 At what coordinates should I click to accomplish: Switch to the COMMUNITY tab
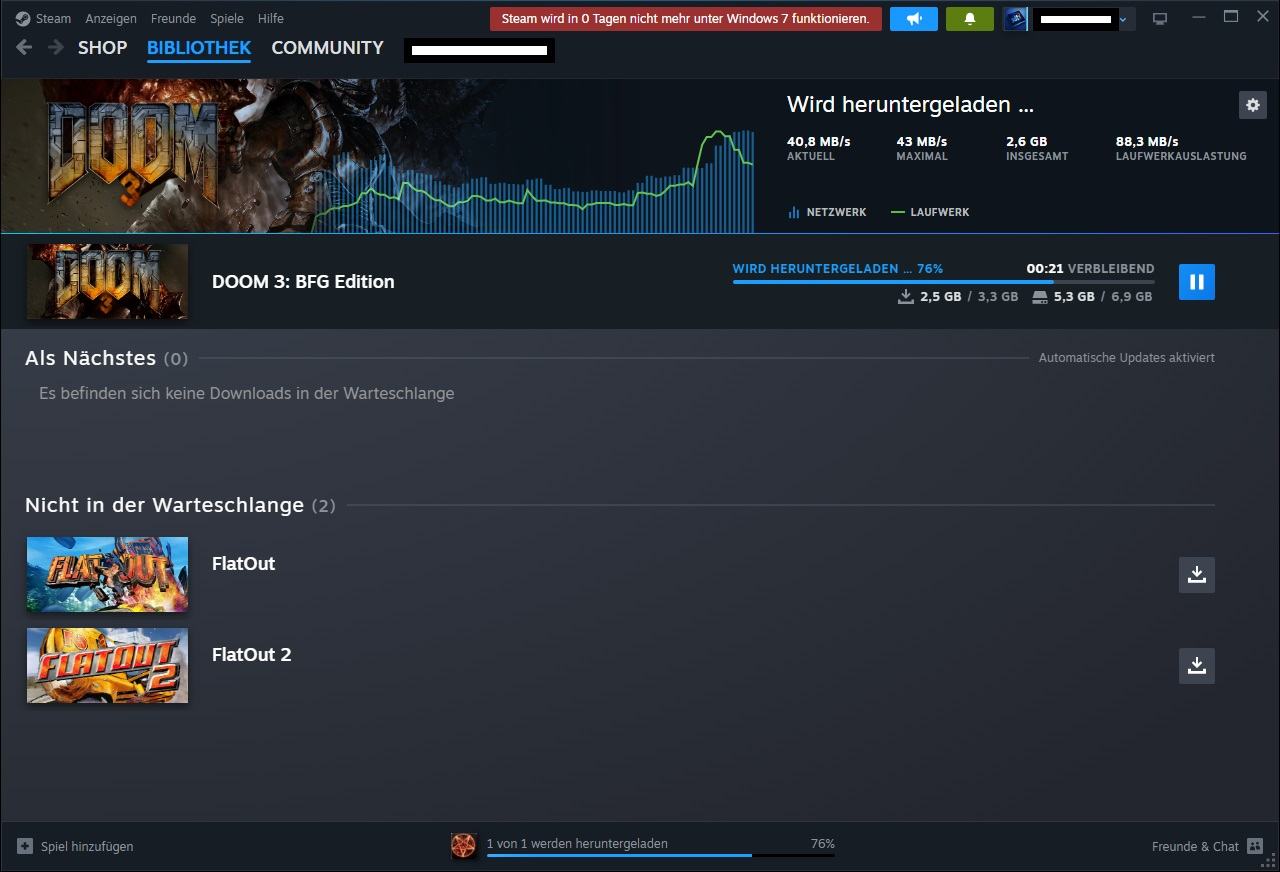point(327,47)
